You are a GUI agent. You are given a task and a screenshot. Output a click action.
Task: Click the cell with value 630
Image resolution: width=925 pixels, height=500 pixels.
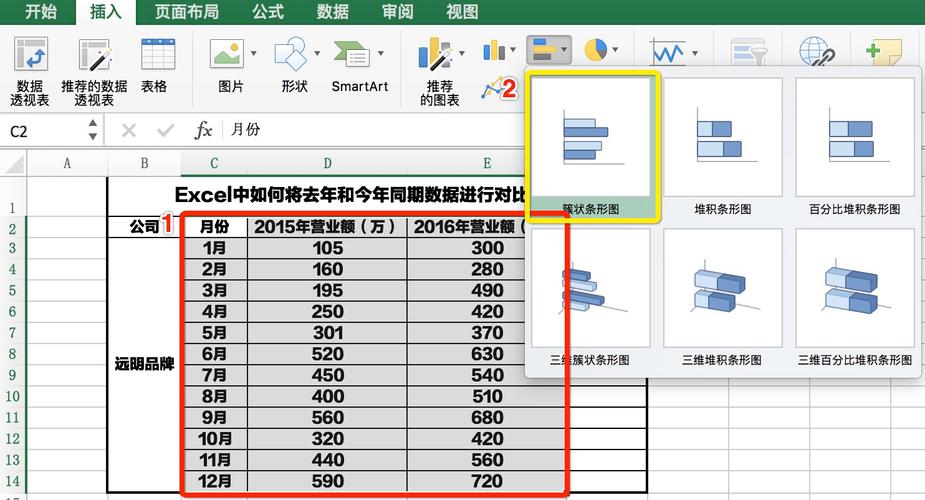click(x=487, y=354)
